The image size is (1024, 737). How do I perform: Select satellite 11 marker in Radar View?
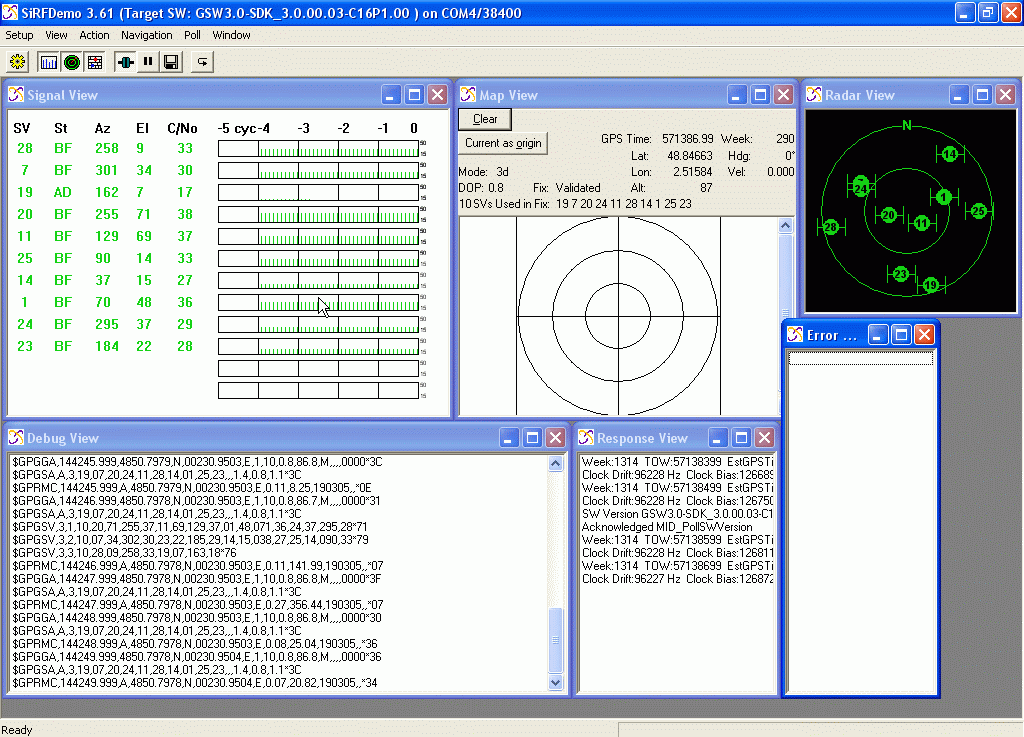coord(921,223)
